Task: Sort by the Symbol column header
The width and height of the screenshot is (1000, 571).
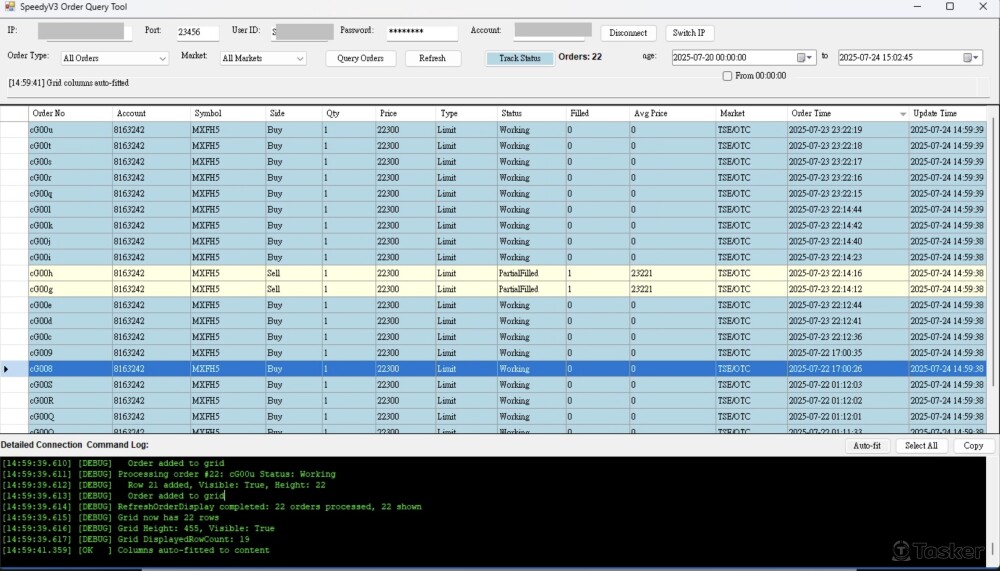Action: [x=228, y=114]
